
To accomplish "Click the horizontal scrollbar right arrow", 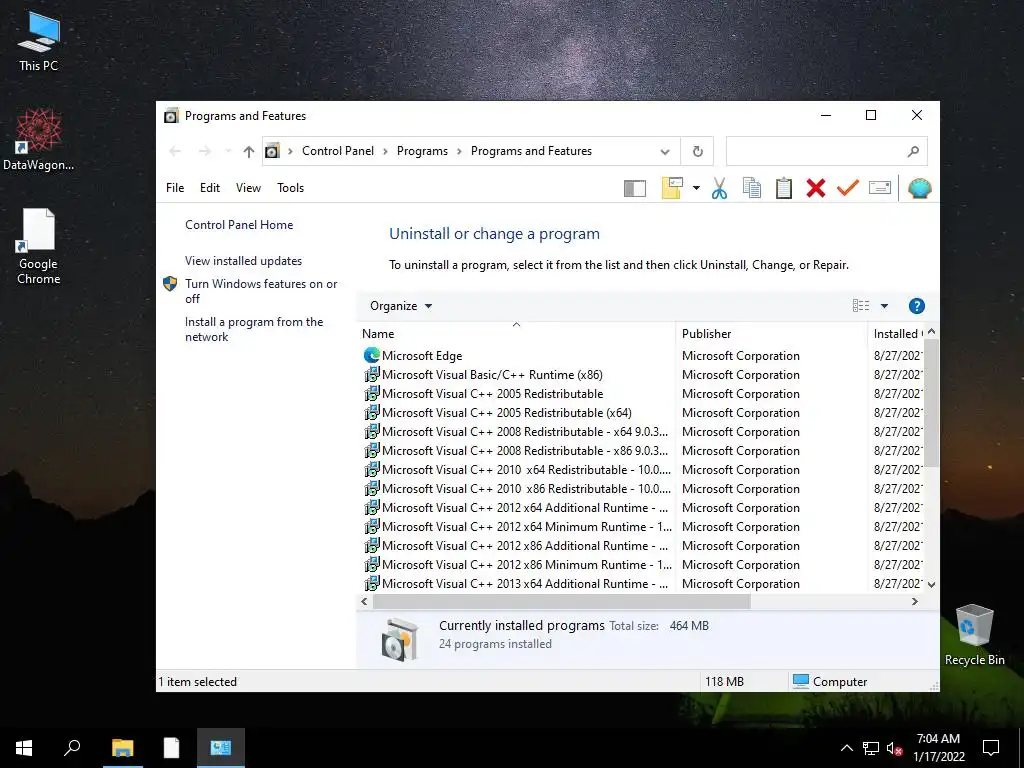I will [x=915, y=601].
